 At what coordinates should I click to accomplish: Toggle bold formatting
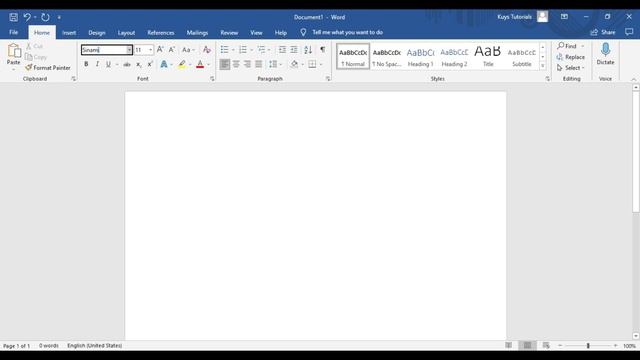click(x=86, y=64)
